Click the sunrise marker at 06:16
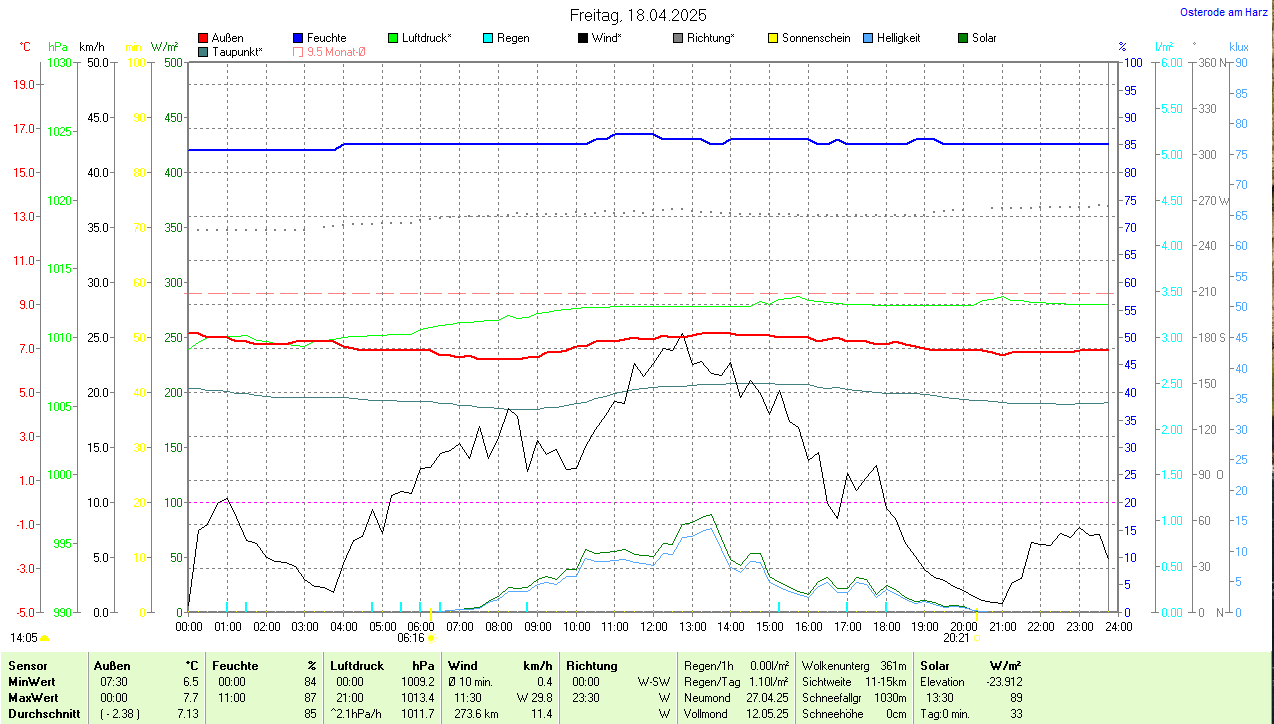 [x=431, y=637]
